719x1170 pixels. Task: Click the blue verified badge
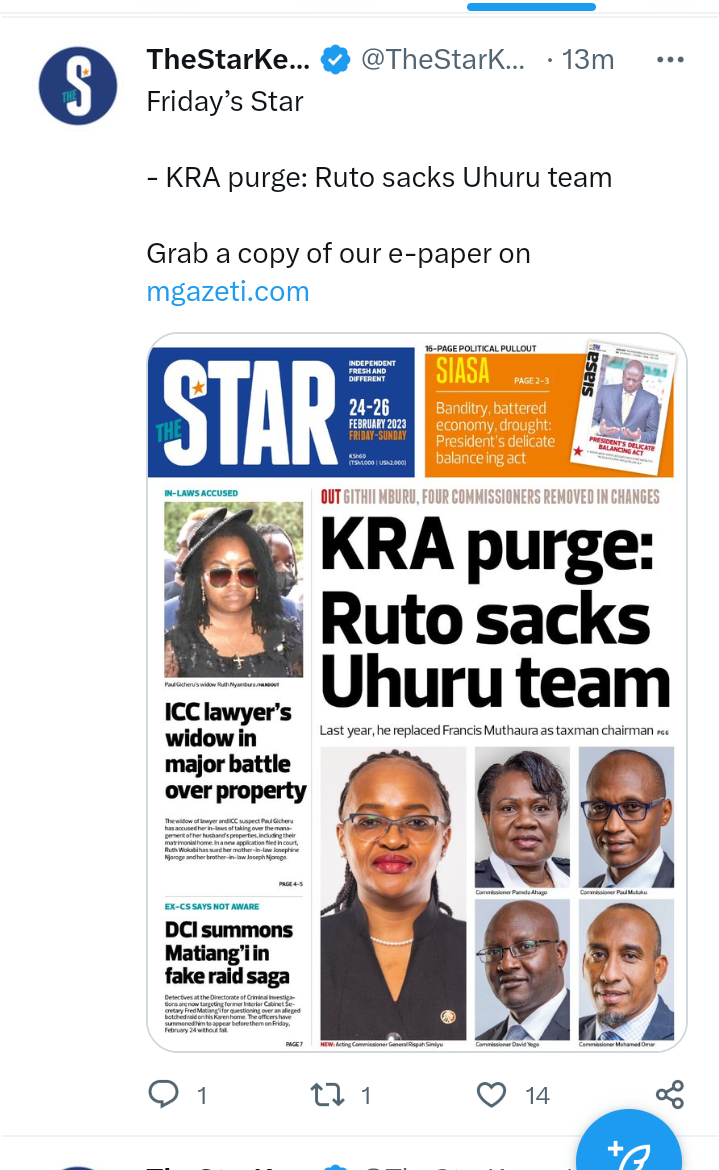336,60
